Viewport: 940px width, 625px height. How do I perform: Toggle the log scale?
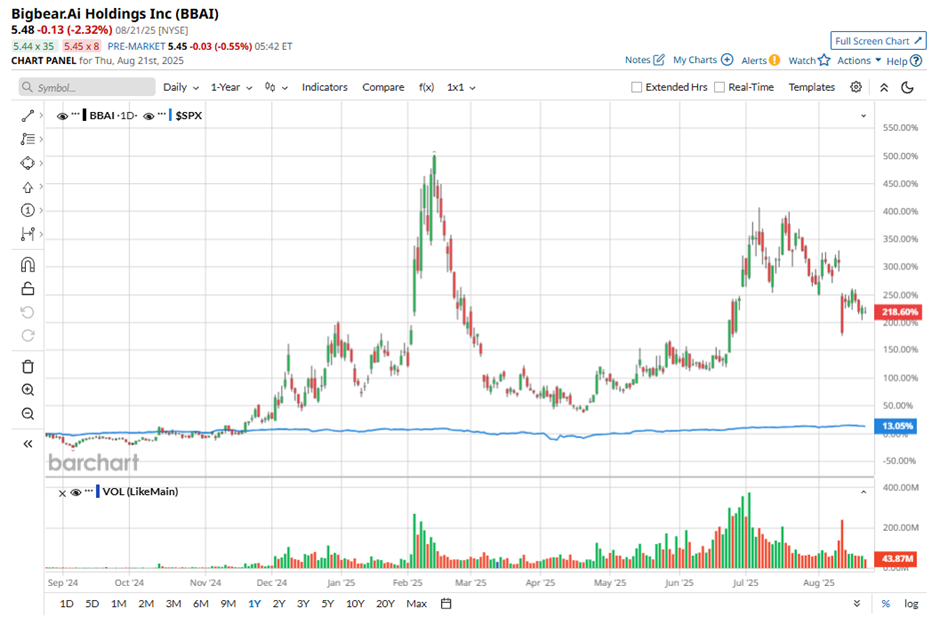pyautogui.click(x=911, y=604)
